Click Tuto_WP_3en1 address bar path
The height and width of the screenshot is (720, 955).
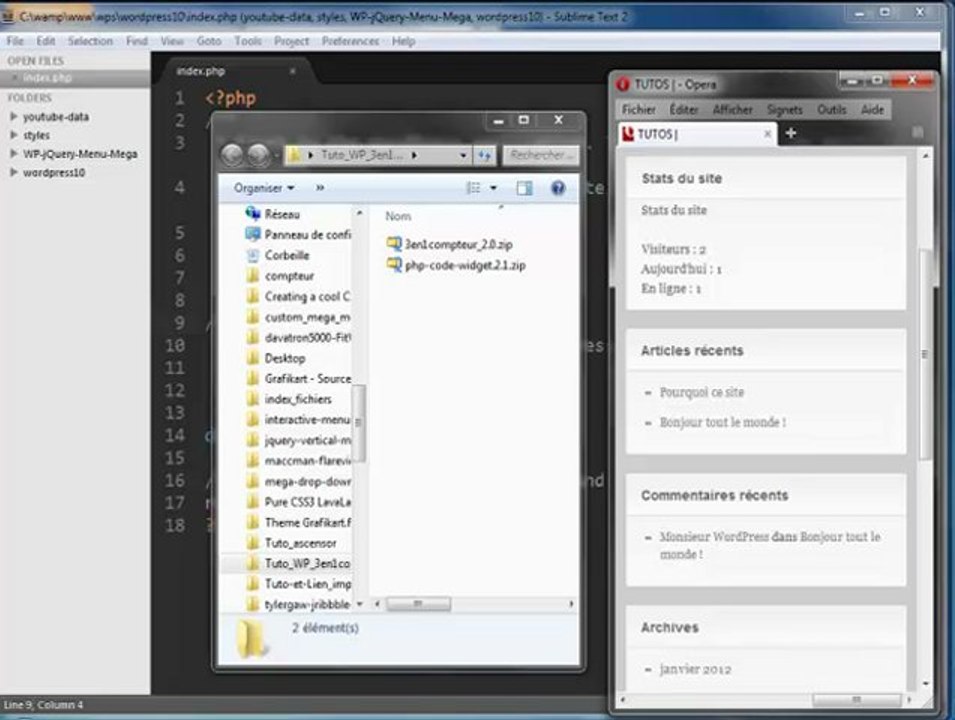(x=361, y=155)
